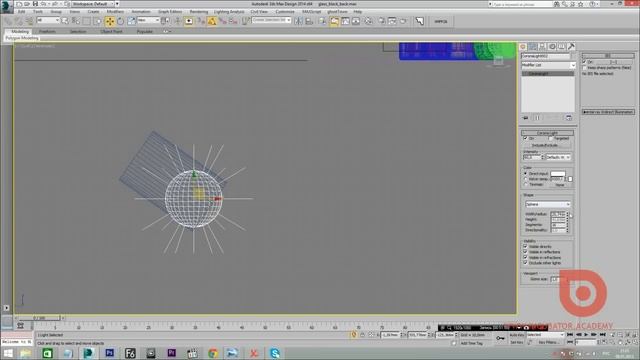Screen dimensions: 640x360
Task: Open the Shape type Sphere dropdown
Action: click(547, 204)
